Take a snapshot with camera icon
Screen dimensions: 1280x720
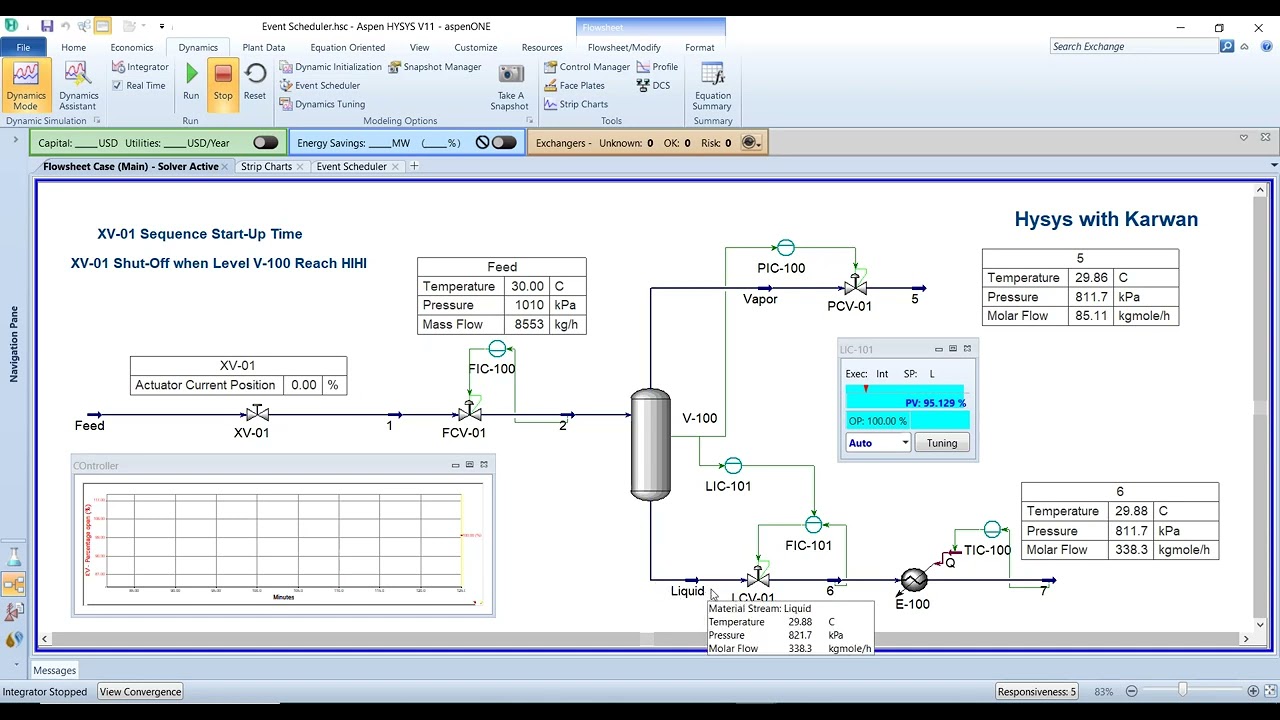(510, 86)
